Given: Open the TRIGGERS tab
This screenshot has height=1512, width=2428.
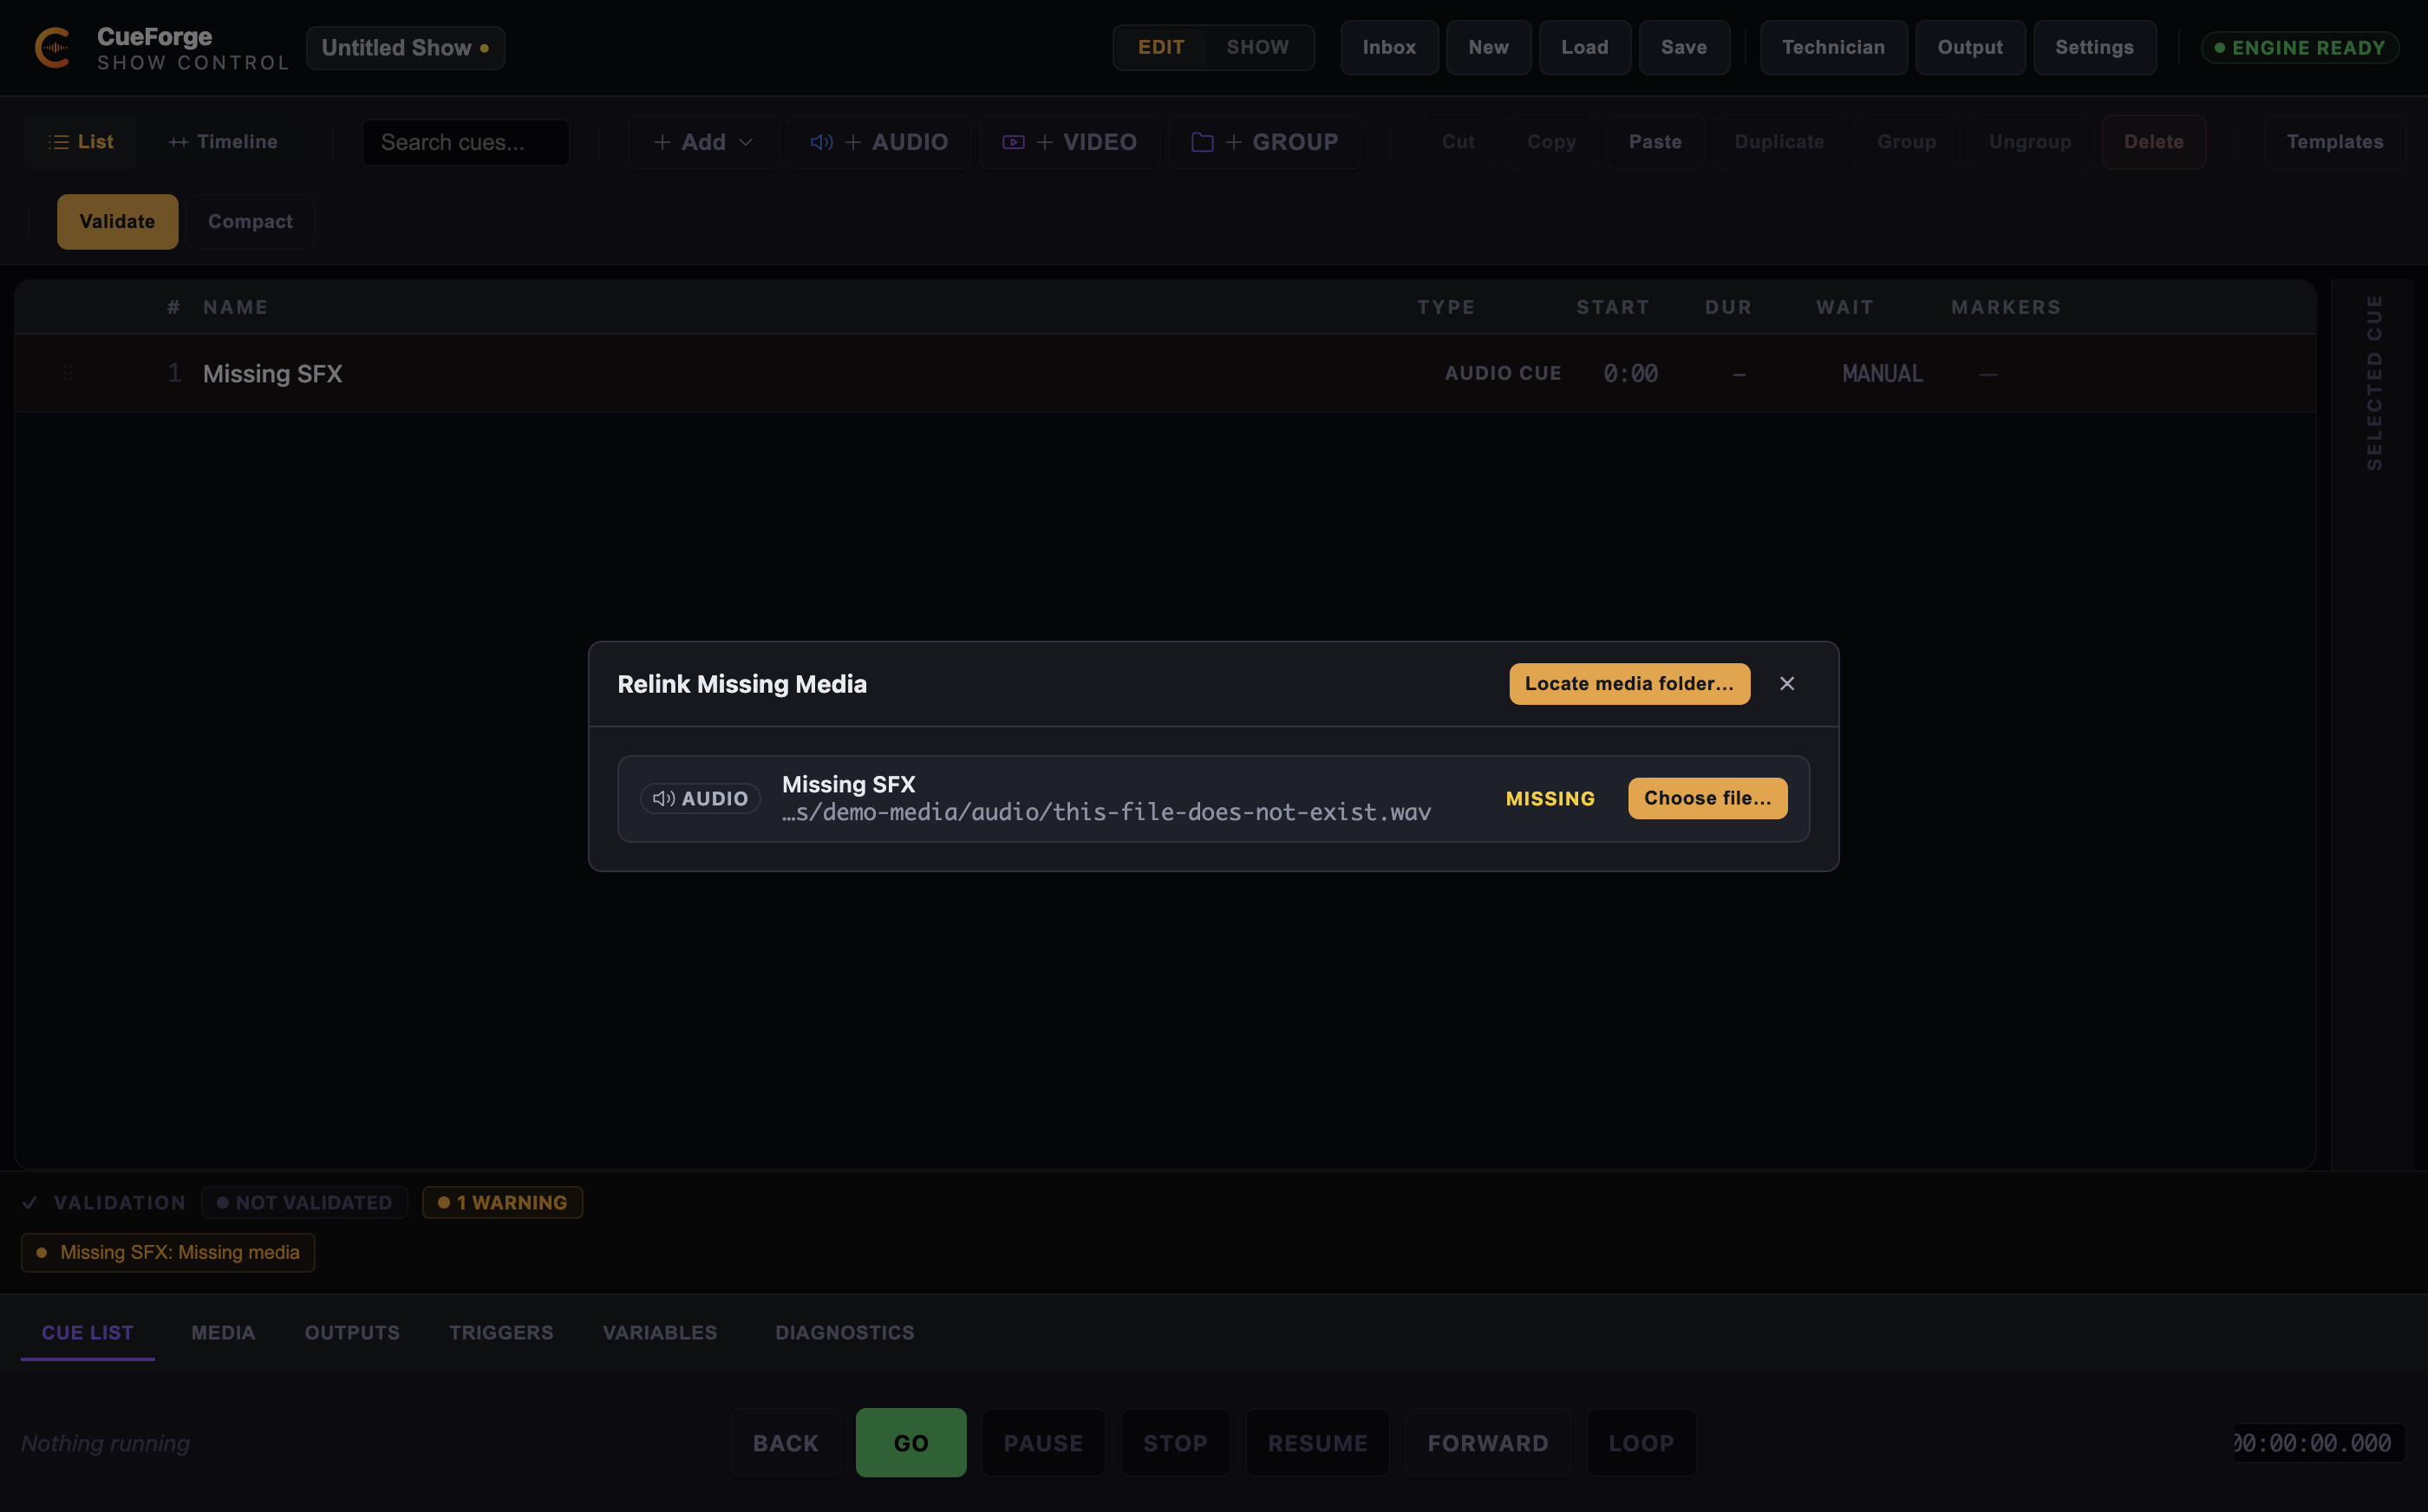Looking at the screenshot, I should pyautogui.click(x=501, y=1332).
